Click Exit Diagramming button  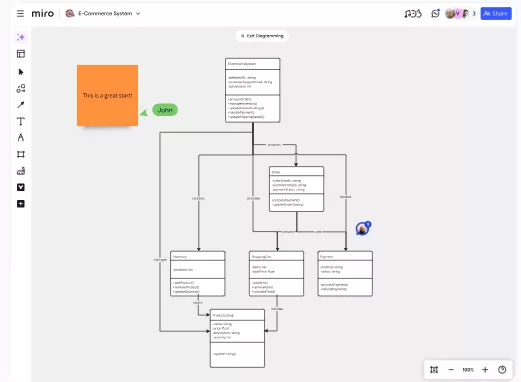tap(262, 36)
